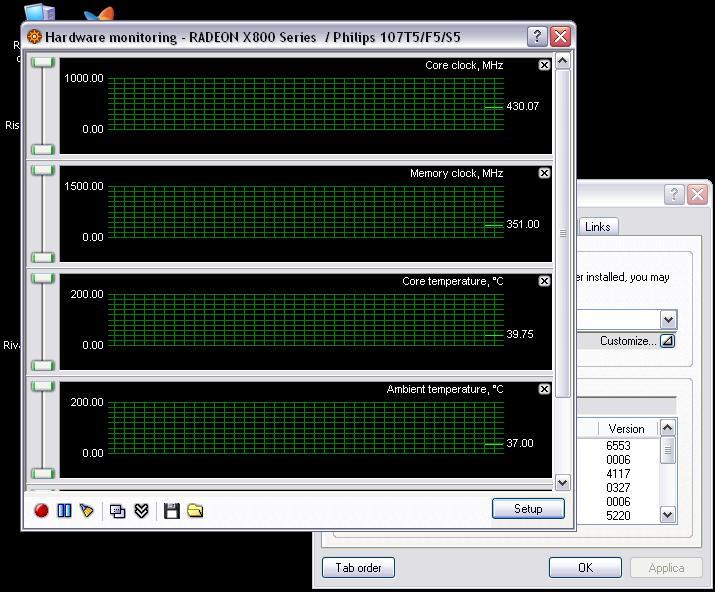This screenshot has width=715, height=592.
Task: Click the Ambient temperature value 37.00
Action: 520,443
